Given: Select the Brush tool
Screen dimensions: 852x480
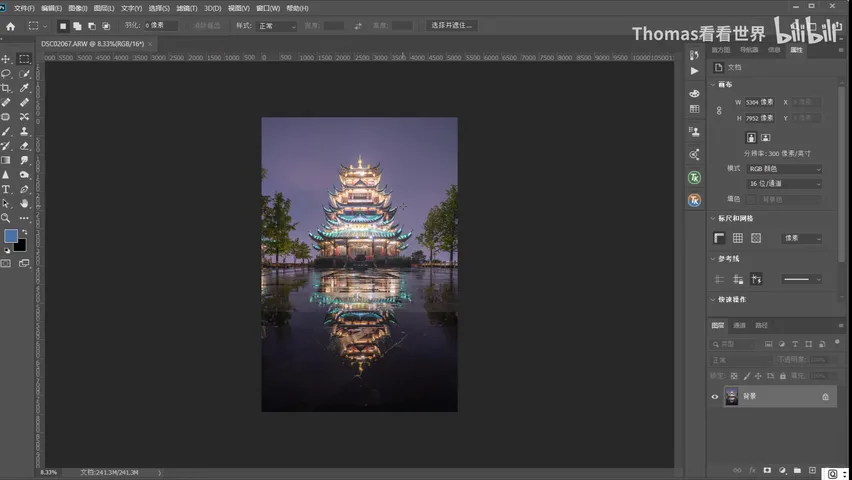Looking at the screenshot, I should coord(6,131).
